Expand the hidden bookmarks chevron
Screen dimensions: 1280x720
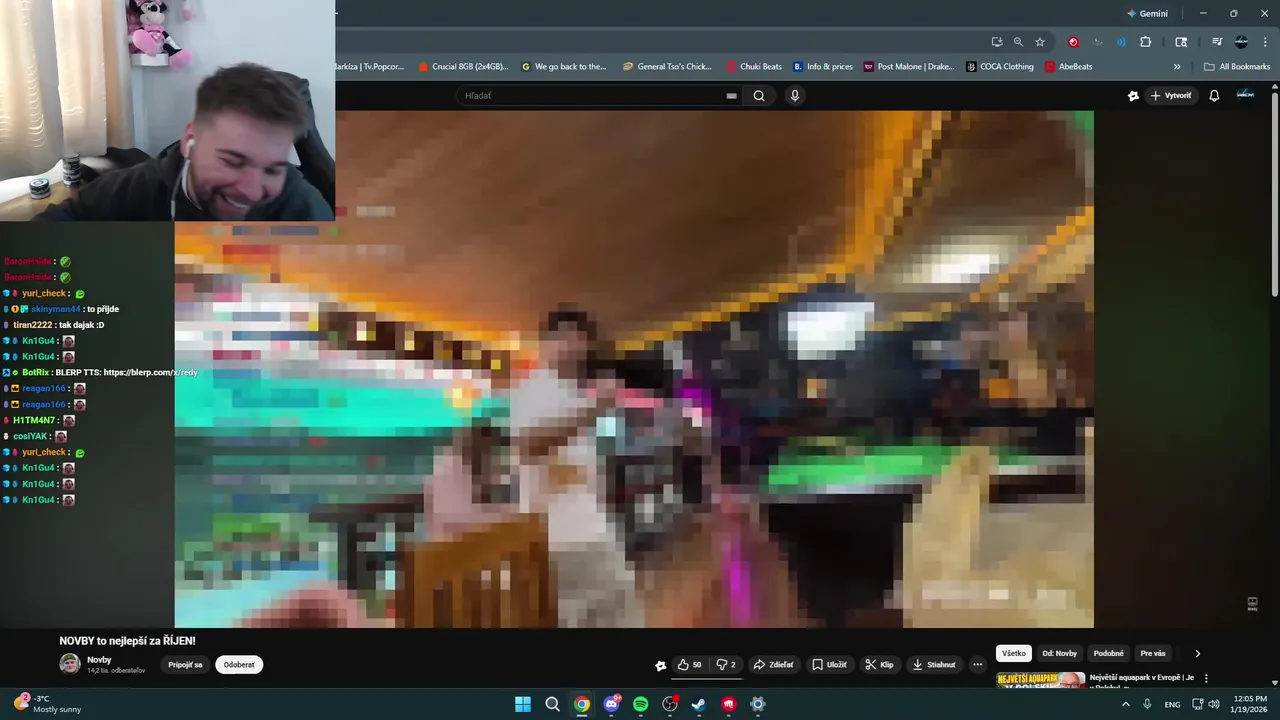coord(1177,67)
